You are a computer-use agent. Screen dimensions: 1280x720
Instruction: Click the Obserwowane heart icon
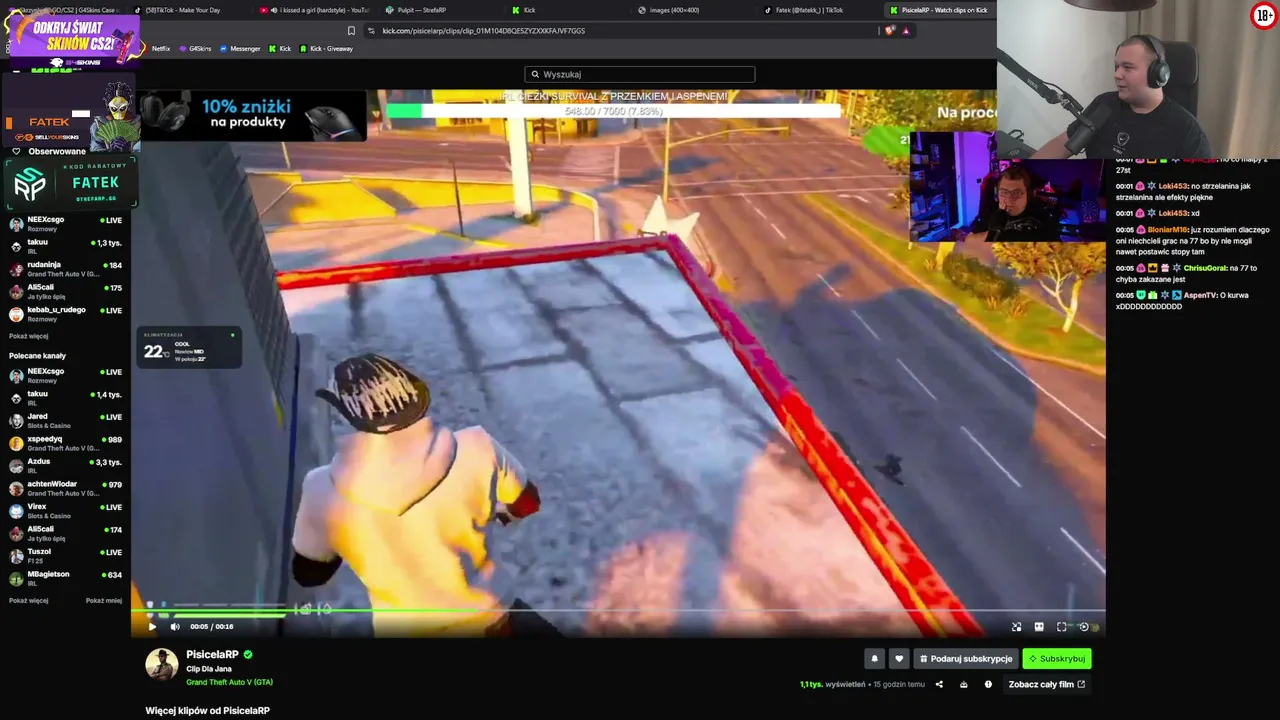click(17, 152)
